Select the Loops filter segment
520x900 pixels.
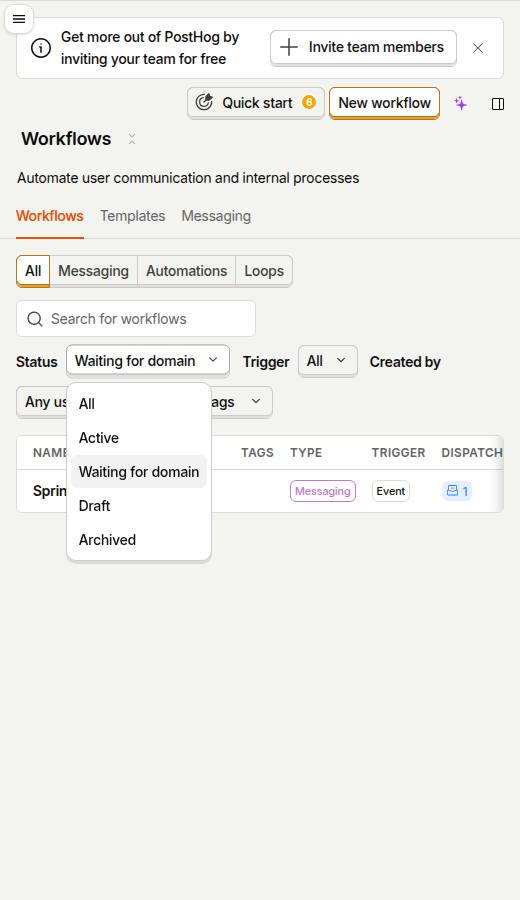[264, 271]
